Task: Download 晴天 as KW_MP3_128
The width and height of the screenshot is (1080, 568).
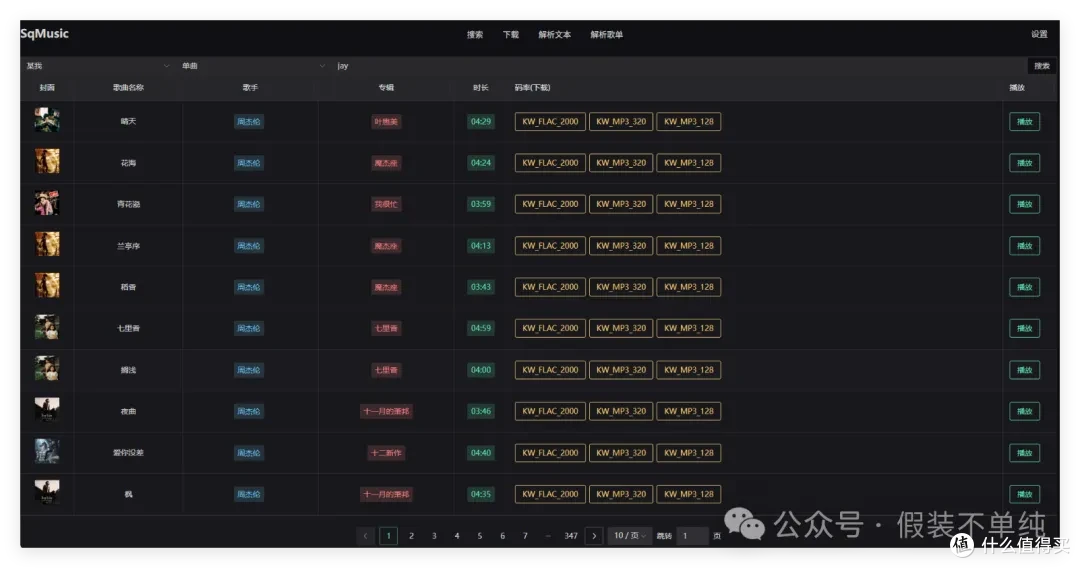Action: (688, 122)
